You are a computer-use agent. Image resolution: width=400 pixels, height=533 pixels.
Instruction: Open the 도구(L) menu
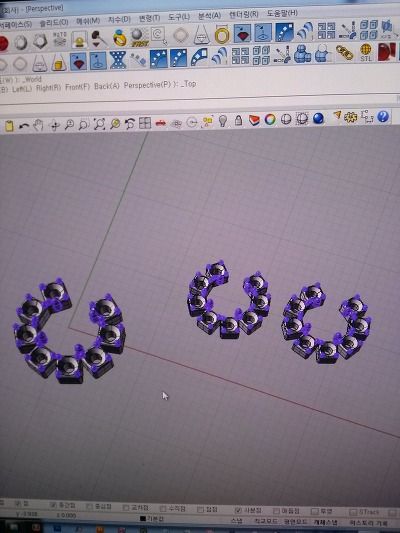179,17
